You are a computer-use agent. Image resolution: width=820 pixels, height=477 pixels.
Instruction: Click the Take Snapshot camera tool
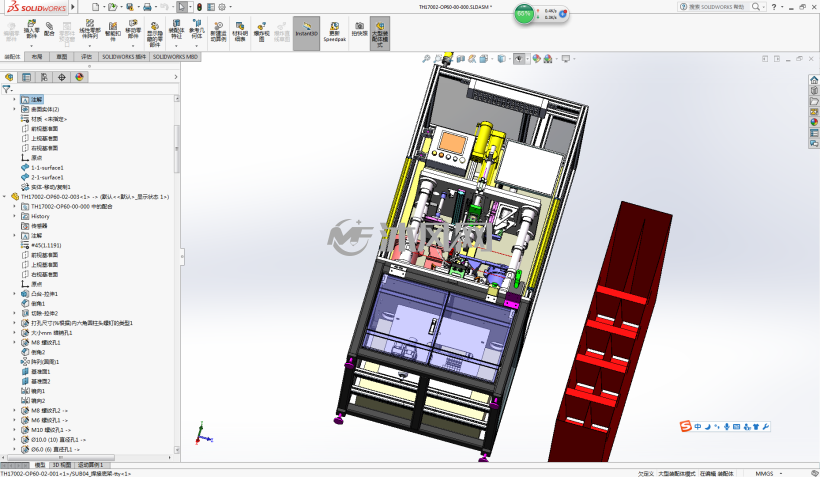click(359, 29)
